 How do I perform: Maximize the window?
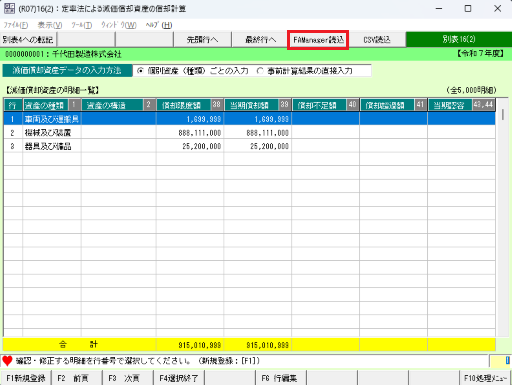(x=468, y=8)
